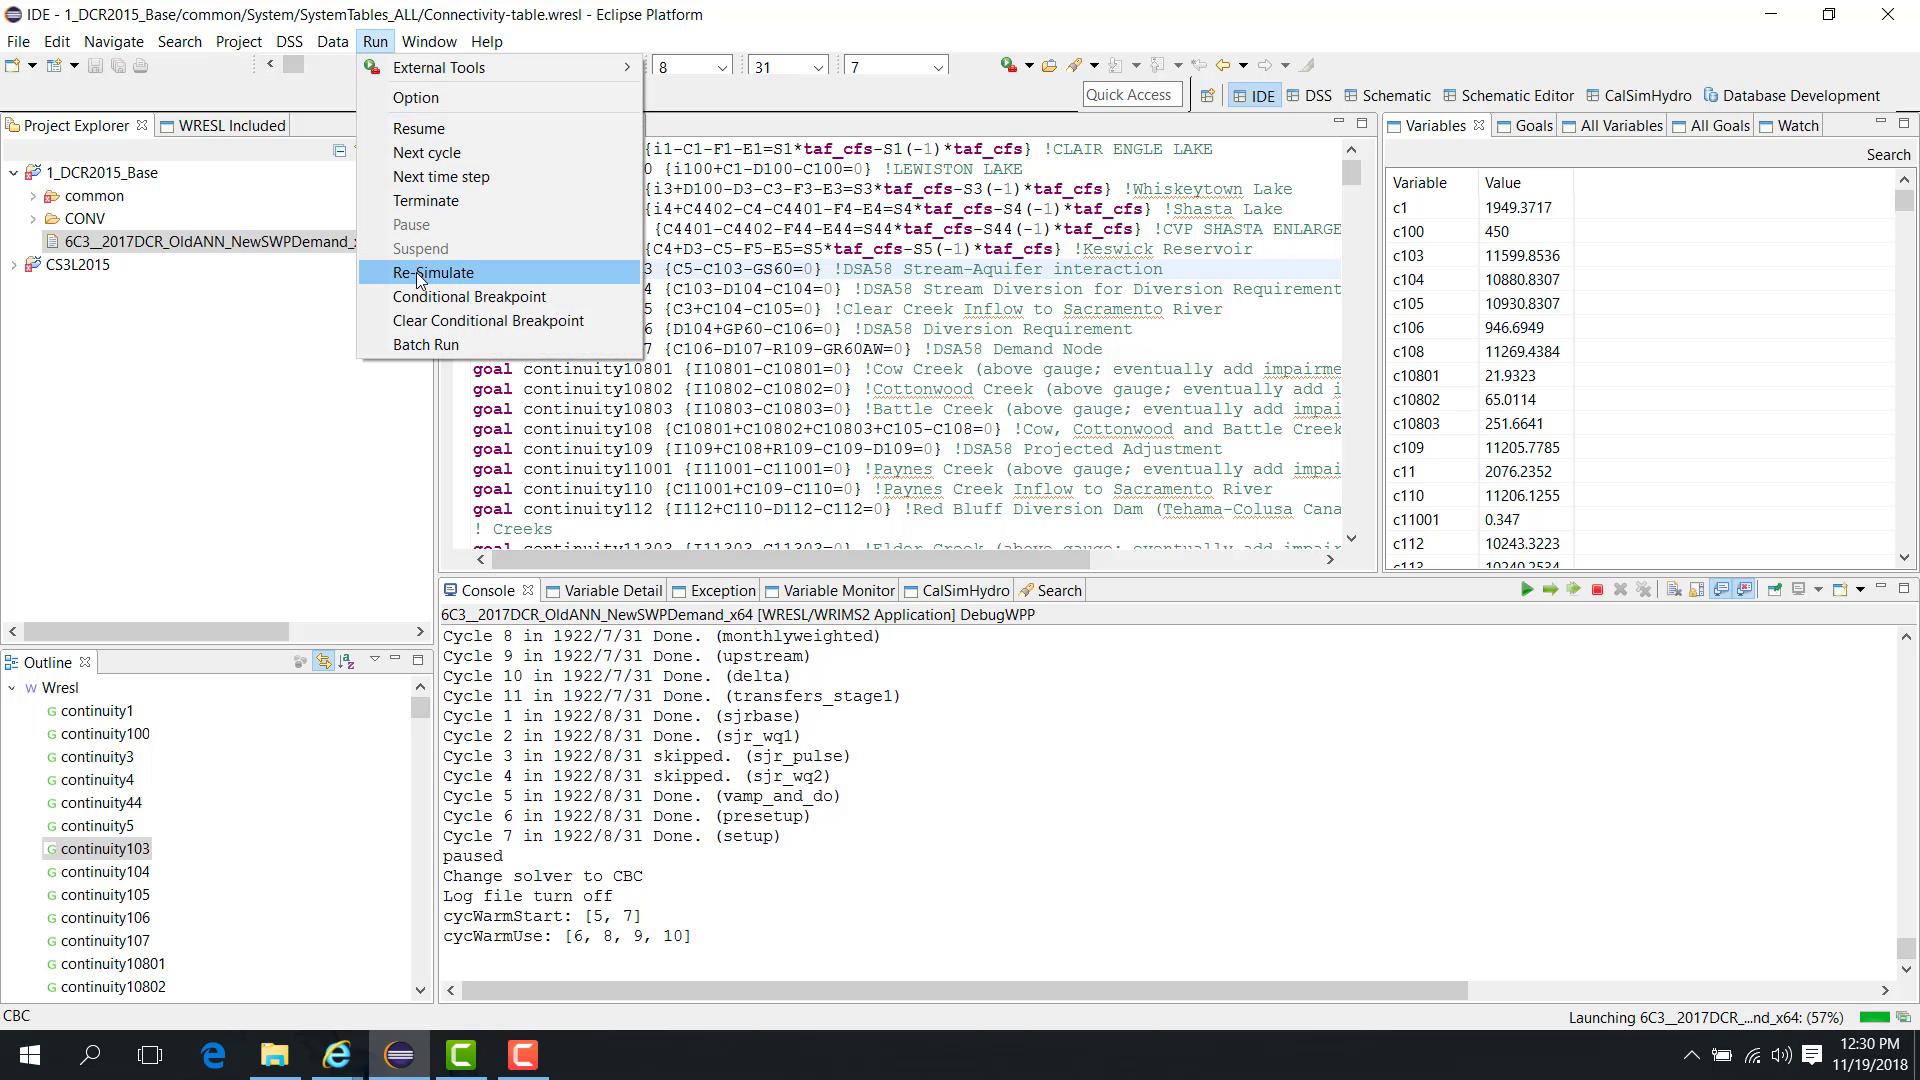Click Search in the Variables panel
1920x1080 pixels.
pos(1888,154)
